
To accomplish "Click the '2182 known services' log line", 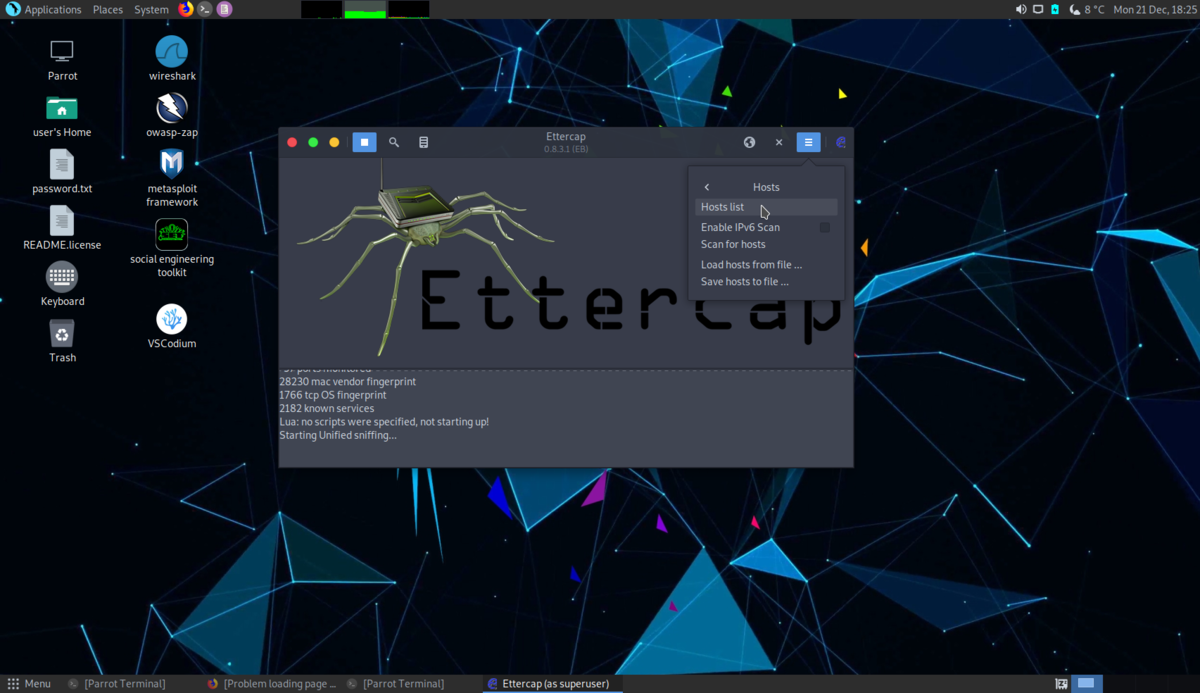I will [x=327, y=408].
